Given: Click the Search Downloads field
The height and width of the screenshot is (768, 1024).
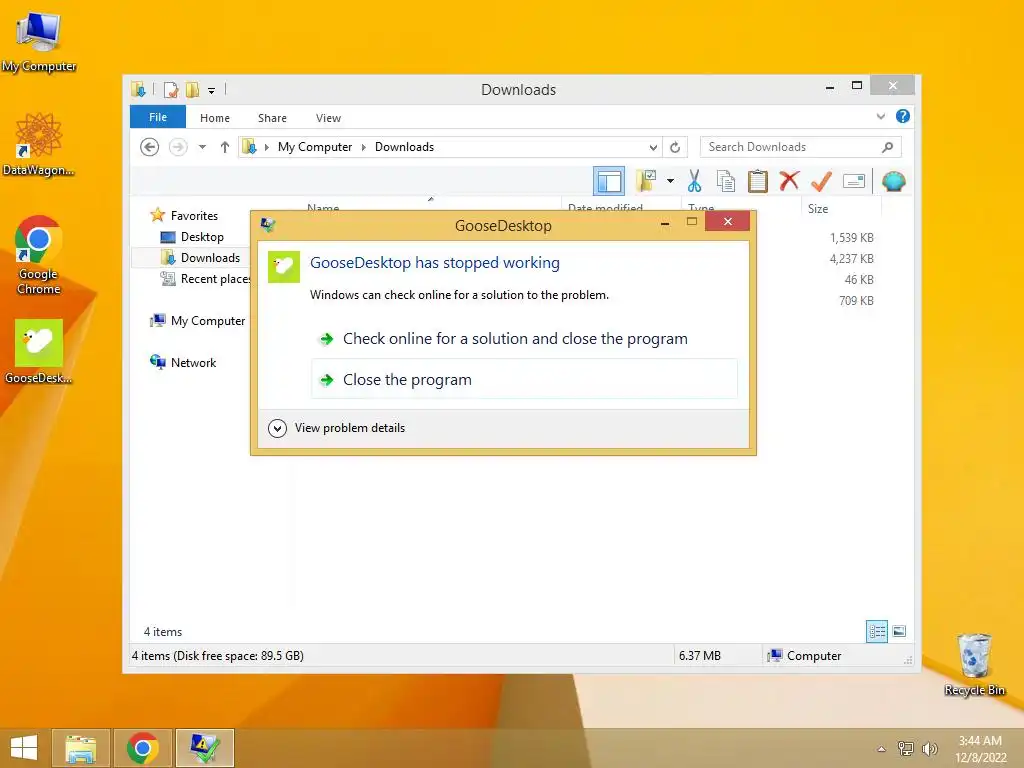Looking at the screenshot, I should click(x=801, y=147).
